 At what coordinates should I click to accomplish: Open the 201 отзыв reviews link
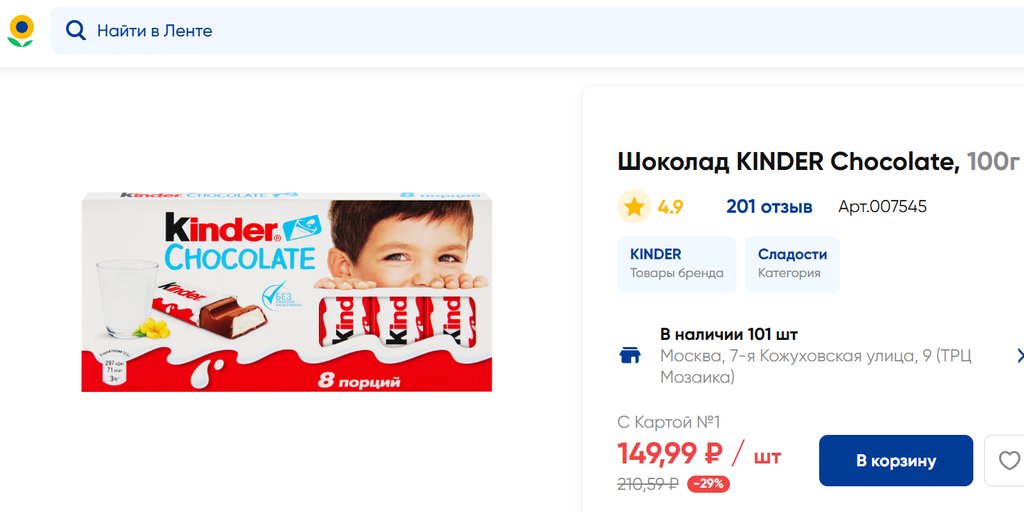point(769,207)
